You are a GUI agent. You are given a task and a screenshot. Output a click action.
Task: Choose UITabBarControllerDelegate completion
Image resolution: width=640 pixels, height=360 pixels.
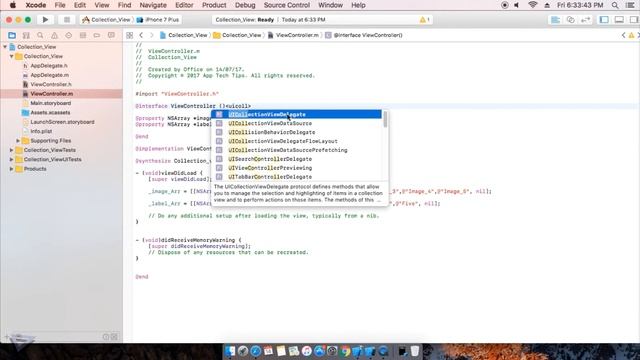[297, 177]
